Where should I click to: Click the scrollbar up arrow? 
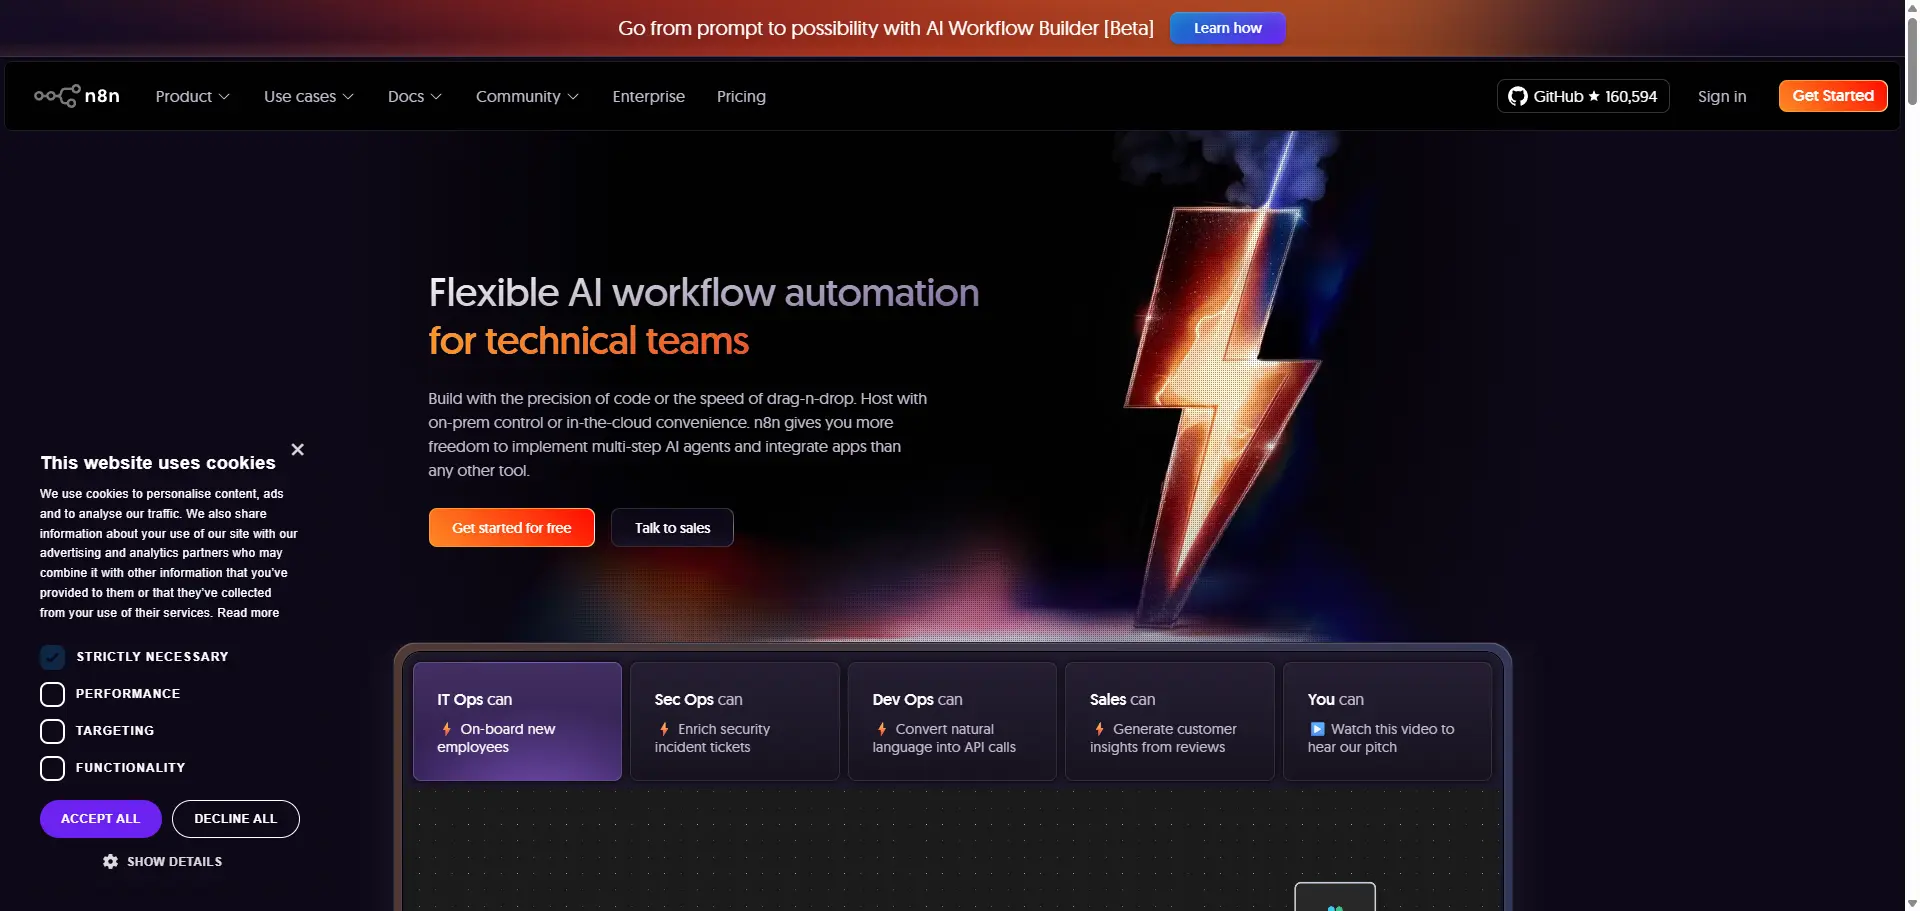click(1912, 7)
